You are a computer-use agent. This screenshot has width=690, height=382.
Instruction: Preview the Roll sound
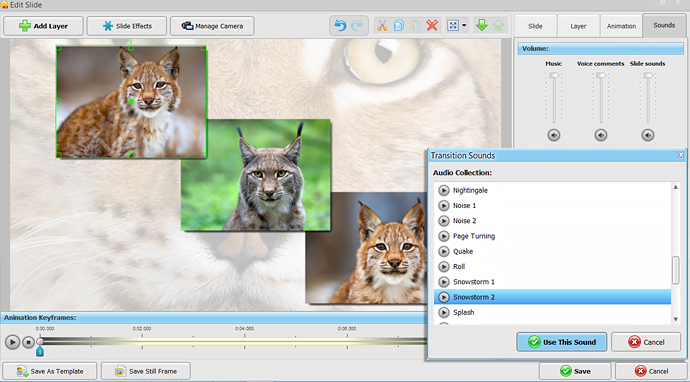444,266
